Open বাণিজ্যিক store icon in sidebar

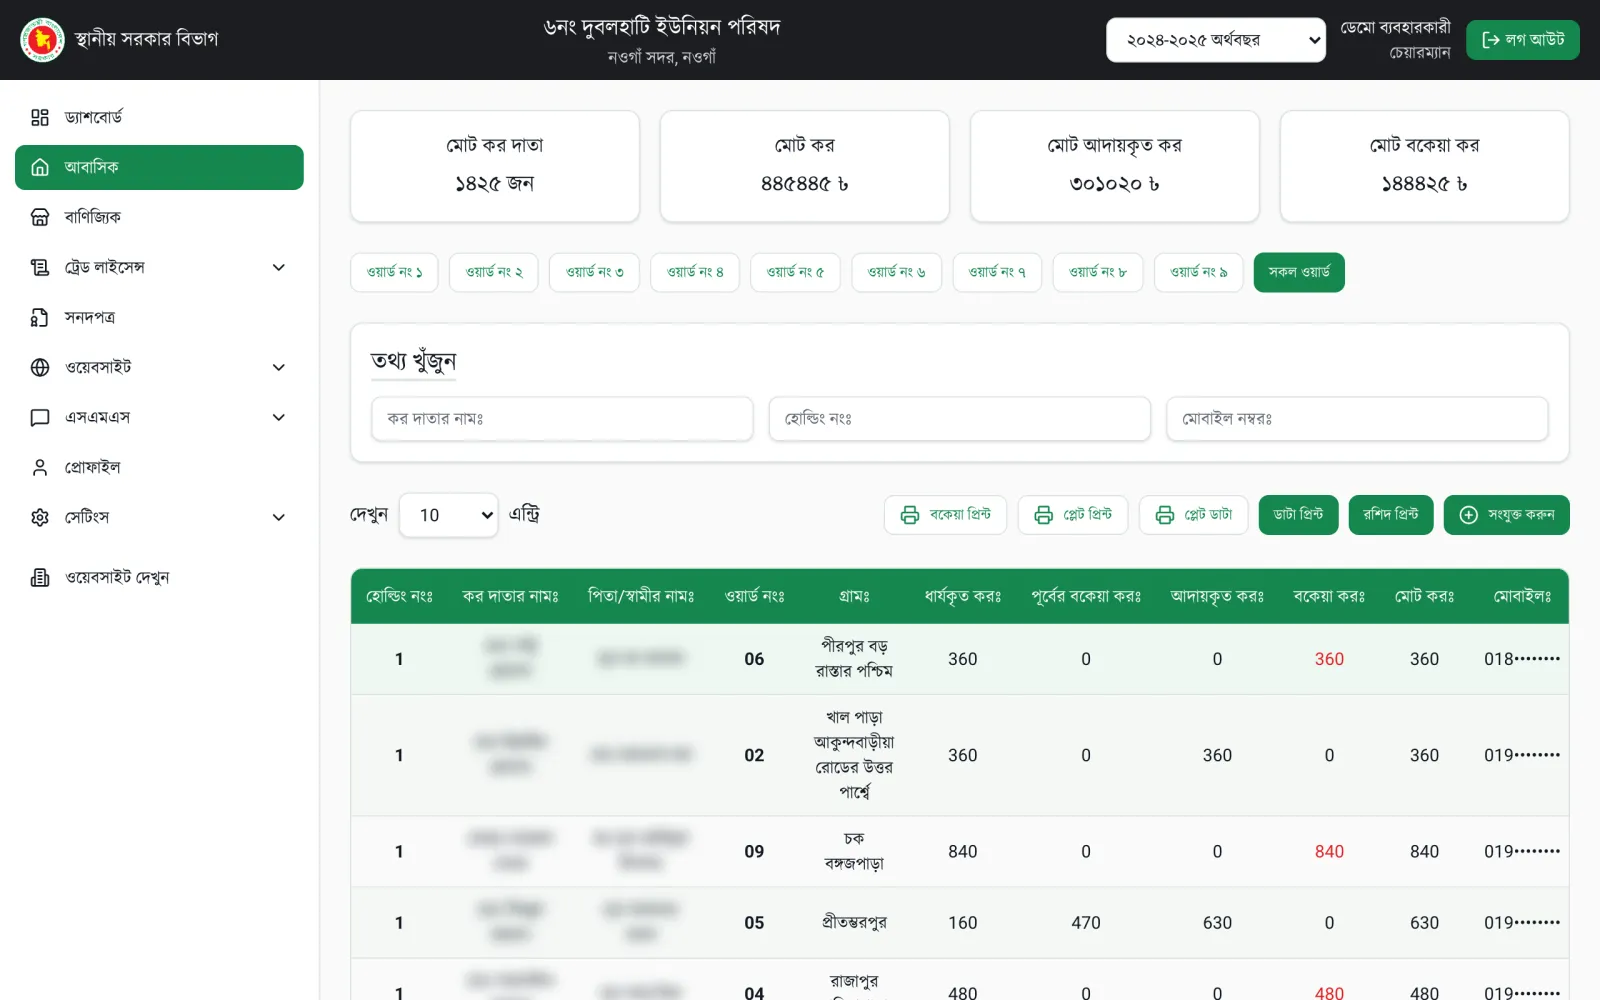[x=40, y=217]
